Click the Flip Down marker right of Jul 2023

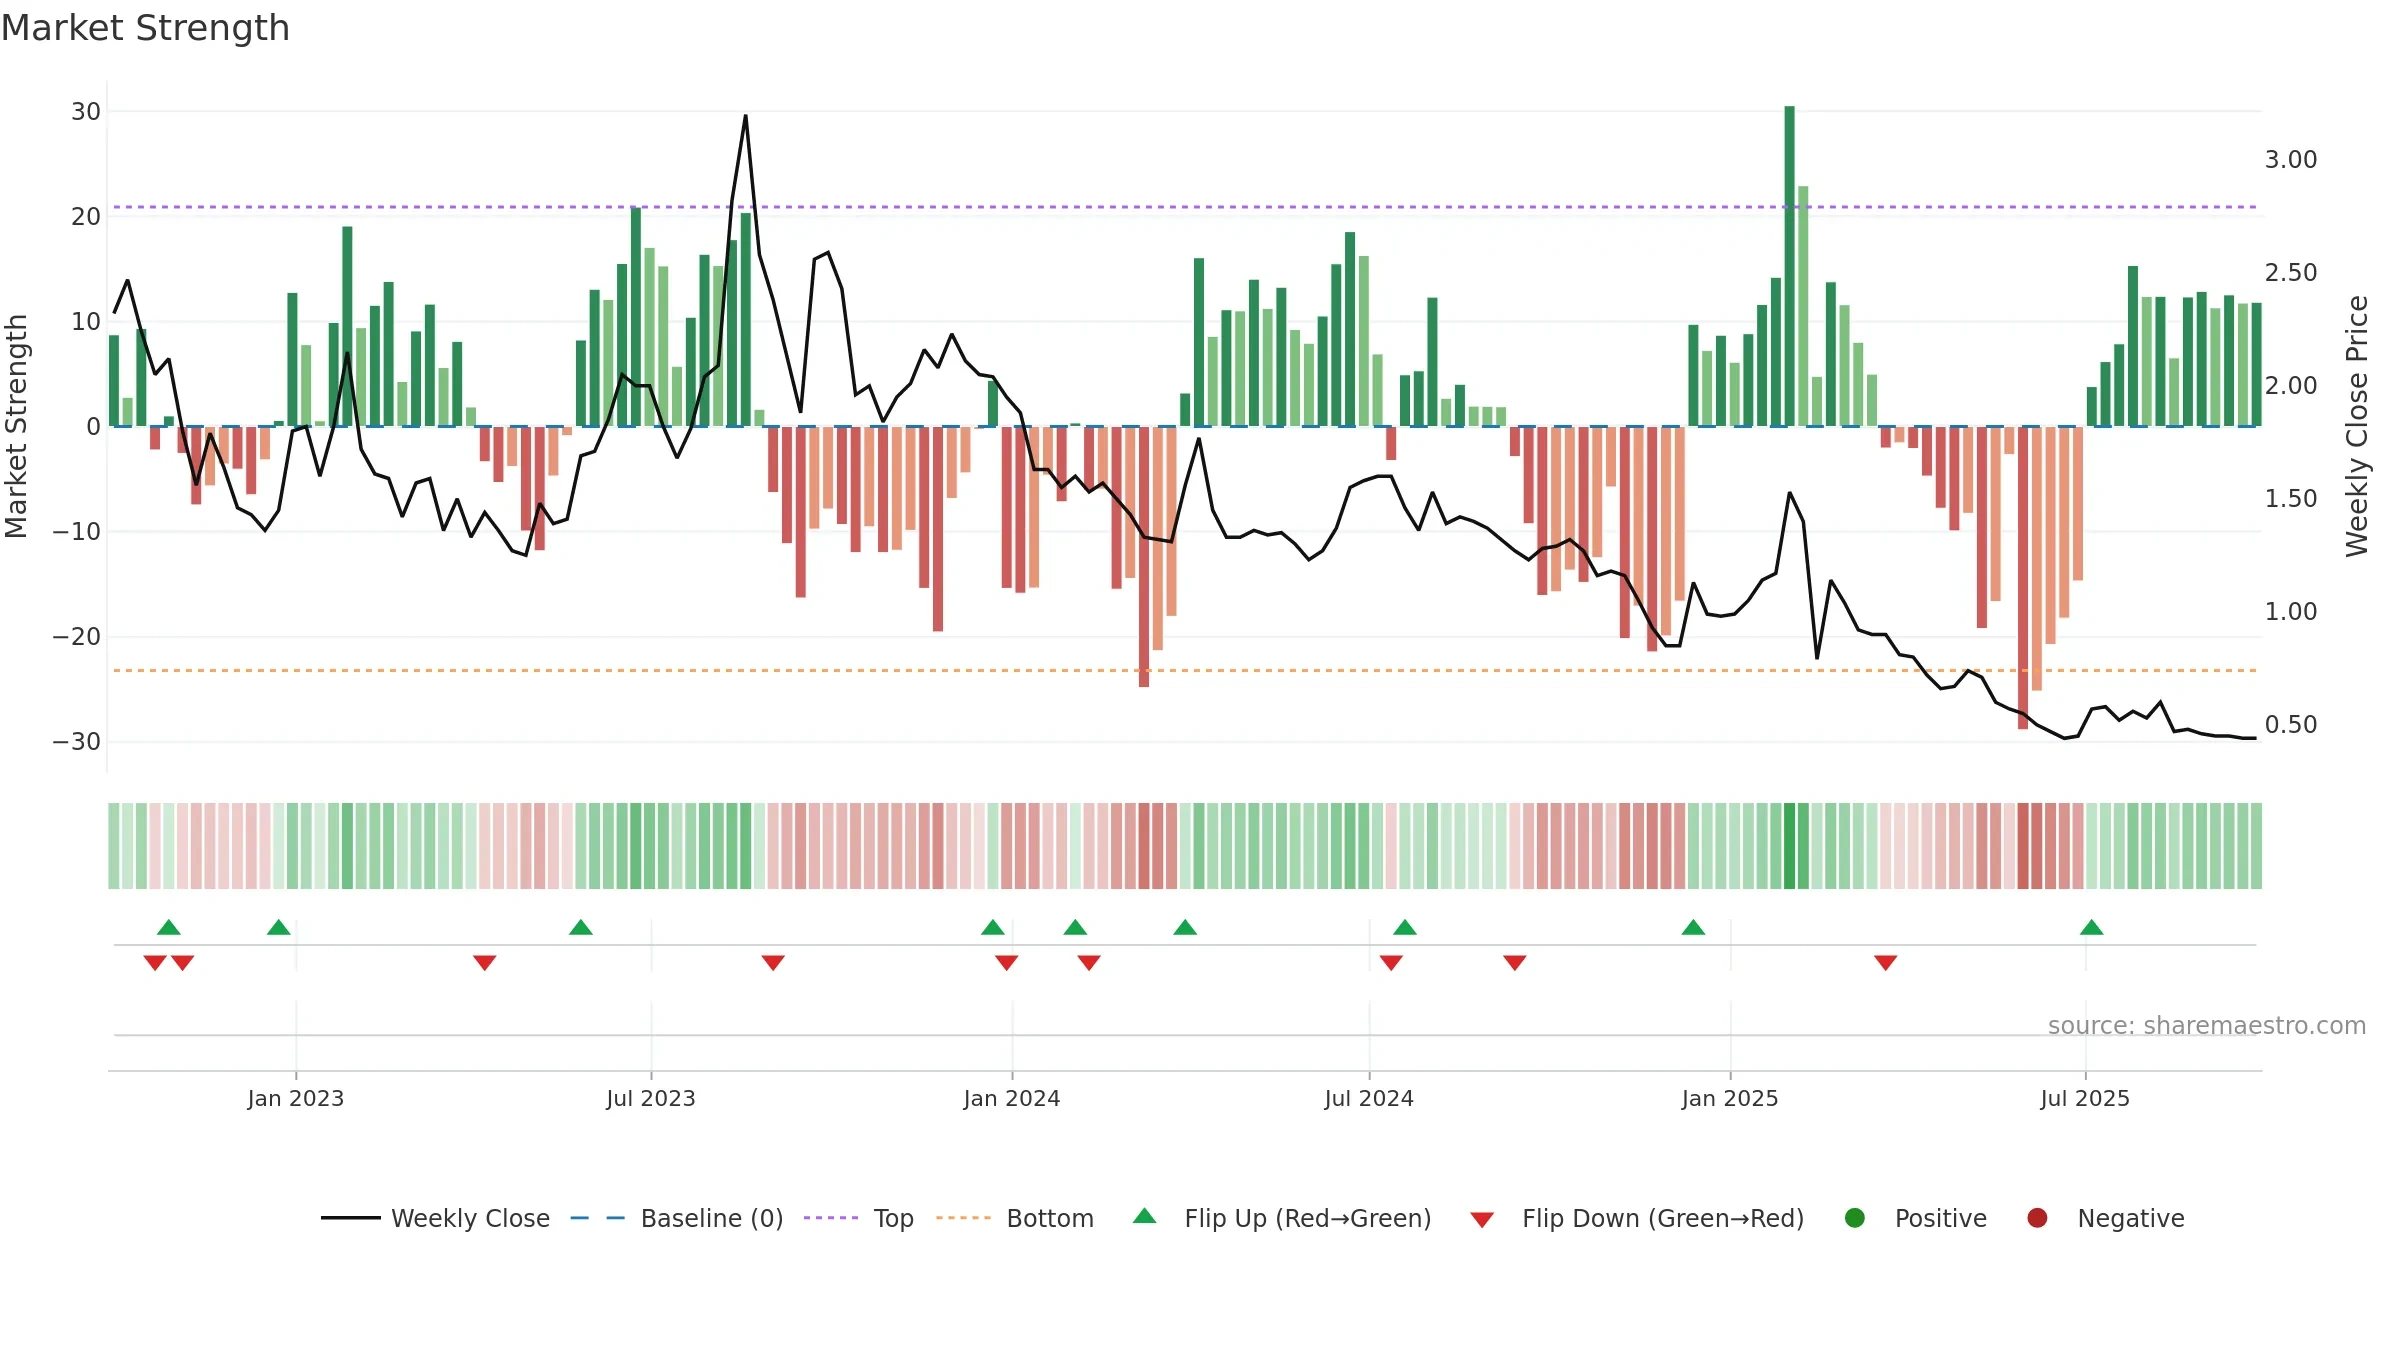(x=773, y=962)
